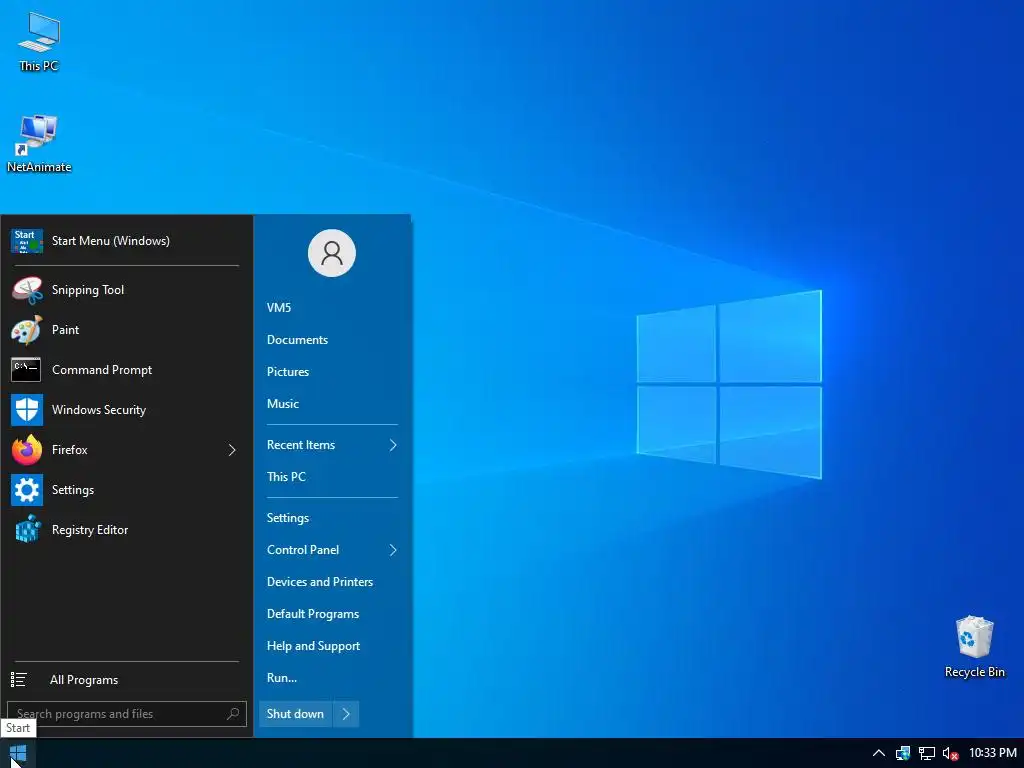Select the NetAnimate desktop shortcut
This screenshot has height=768, width=1024.
(39, 144)
